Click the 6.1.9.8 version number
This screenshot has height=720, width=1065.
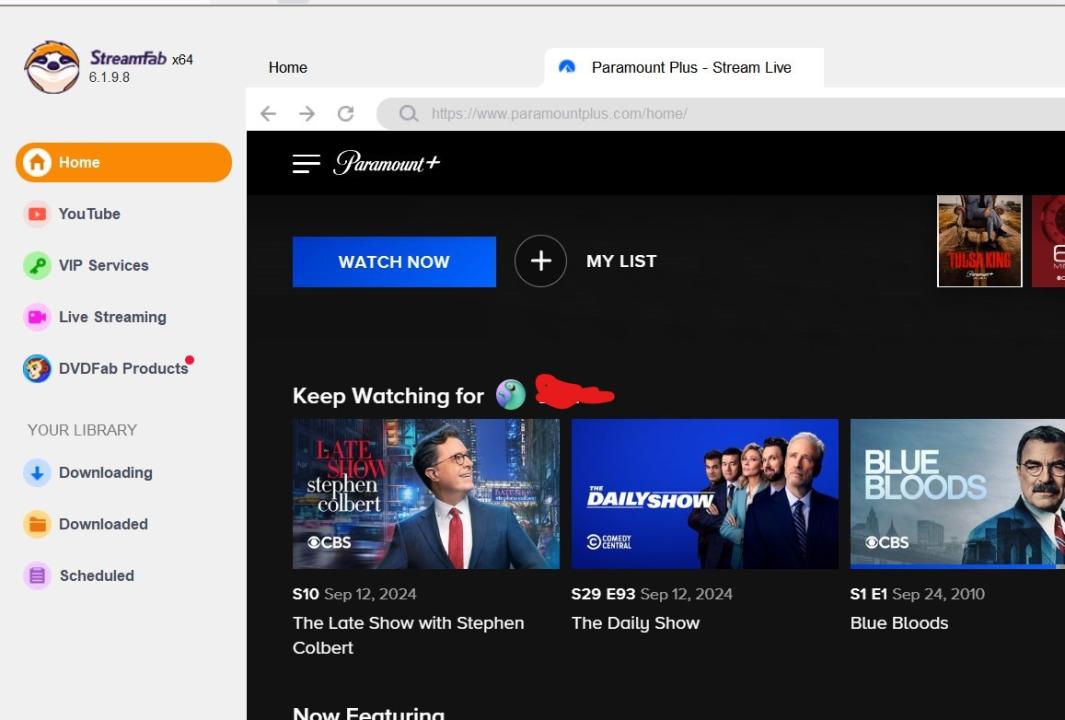coord(109,77)
